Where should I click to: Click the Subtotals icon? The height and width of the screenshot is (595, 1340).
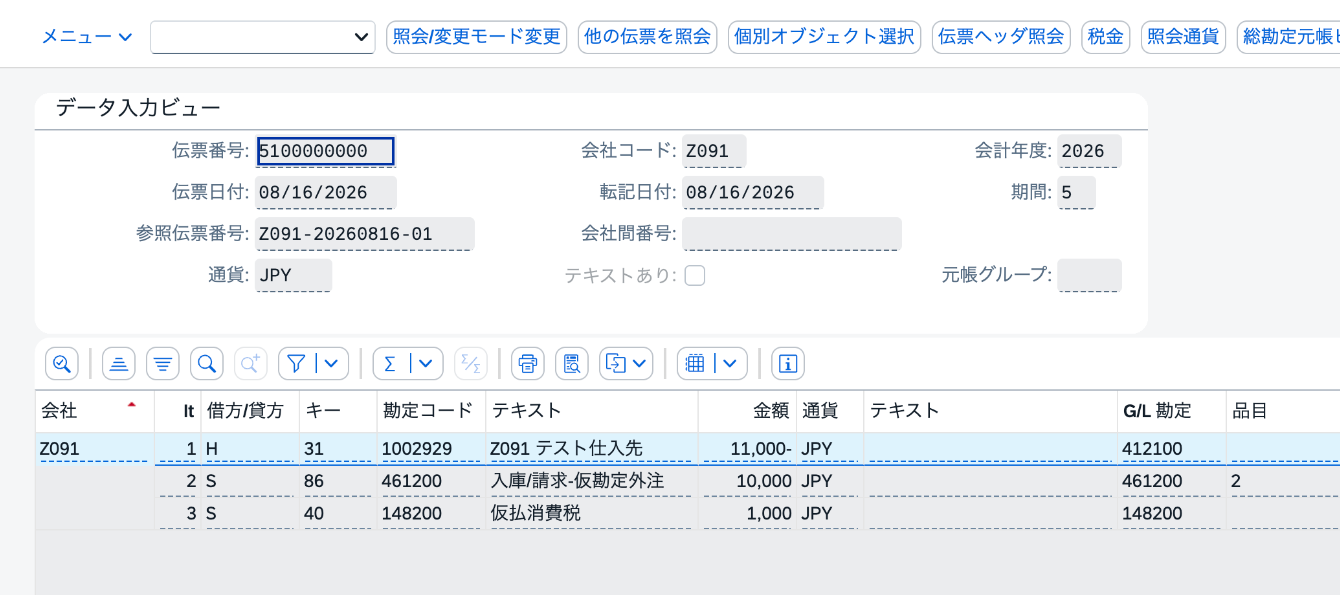point(471,364)
